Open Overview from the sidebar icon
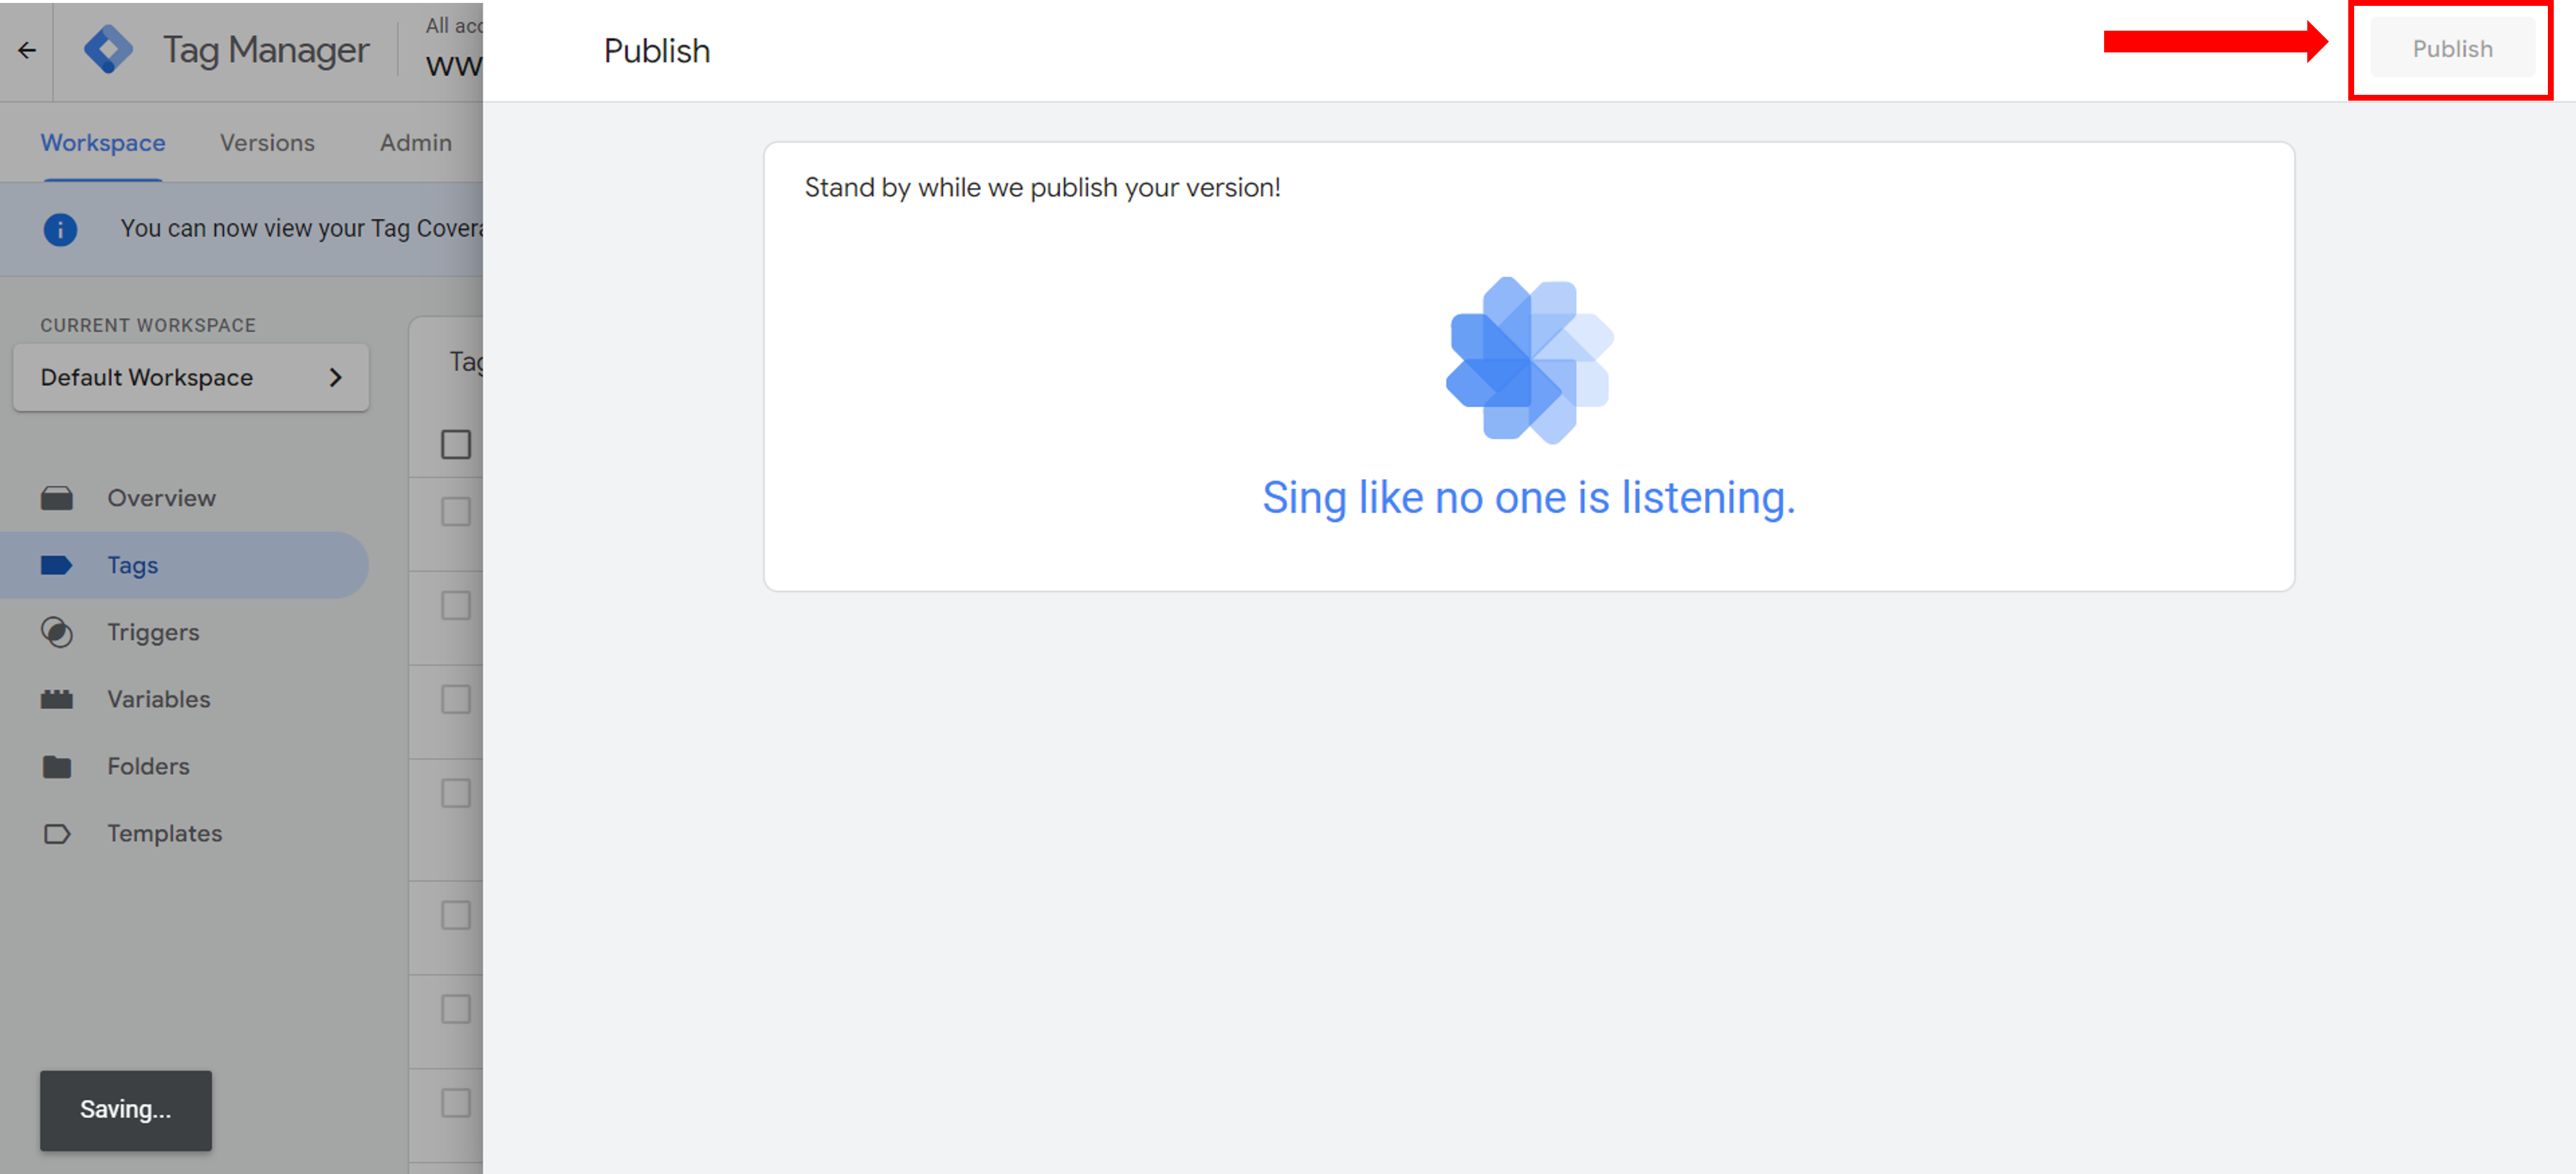This screenshot has height=1174, width=2576. click(57, 498)
